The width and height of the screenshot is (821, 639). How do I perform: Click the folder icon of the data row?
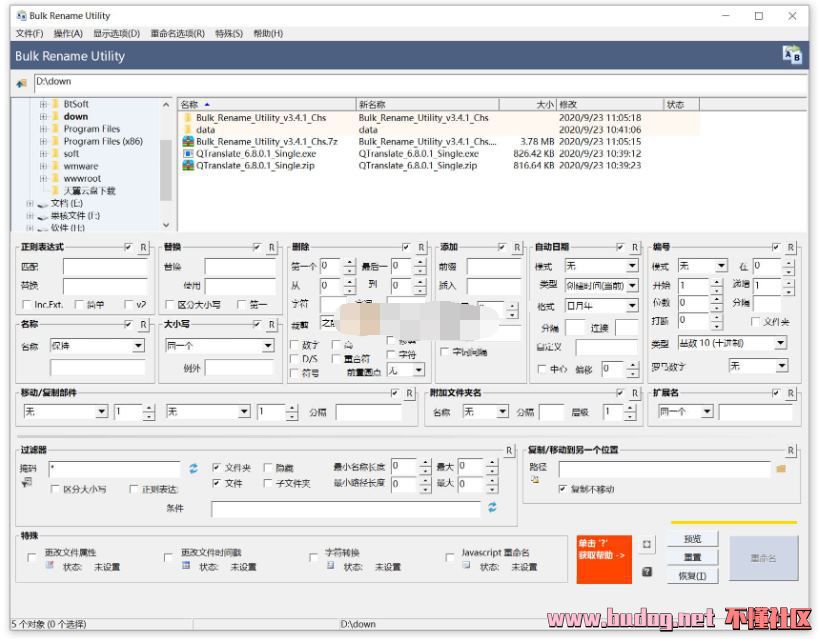tap(188, 129)
